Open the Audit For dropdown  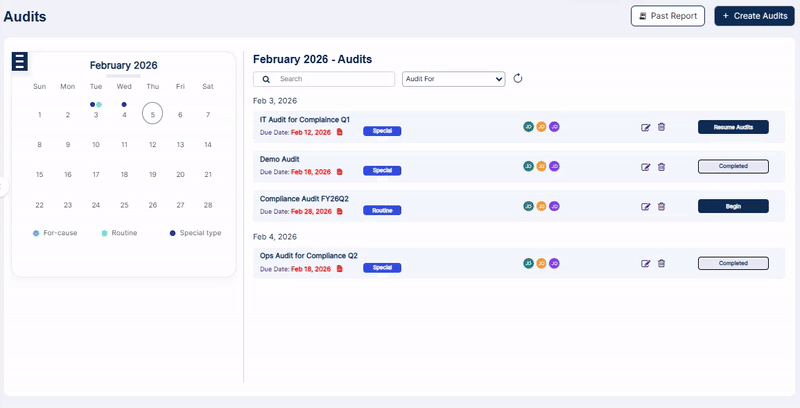click(454, 79)
